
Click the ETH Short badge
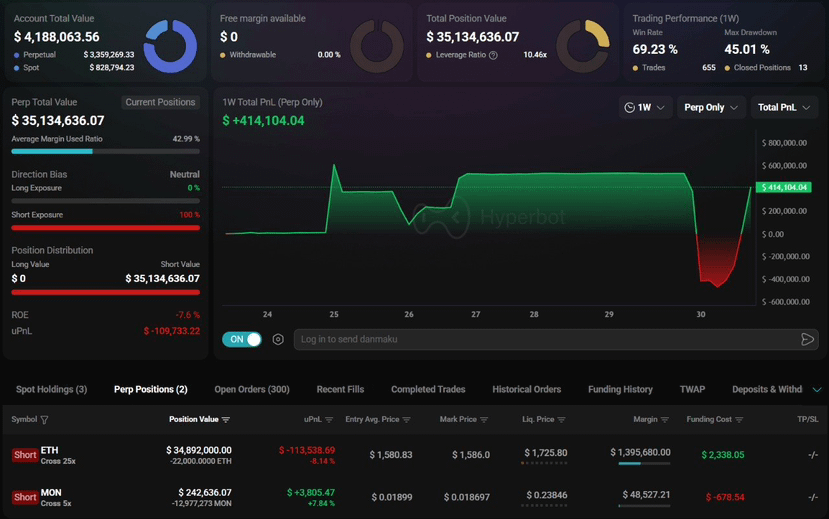point(25,455)
